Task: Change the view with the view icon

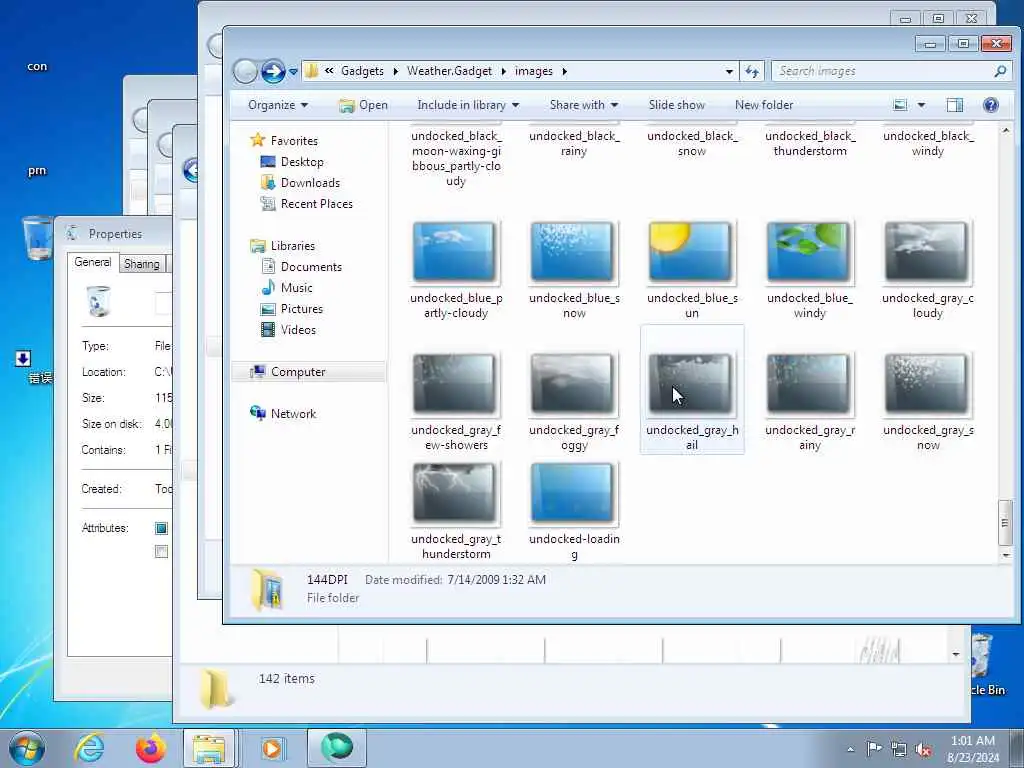Action: [900, 105]
